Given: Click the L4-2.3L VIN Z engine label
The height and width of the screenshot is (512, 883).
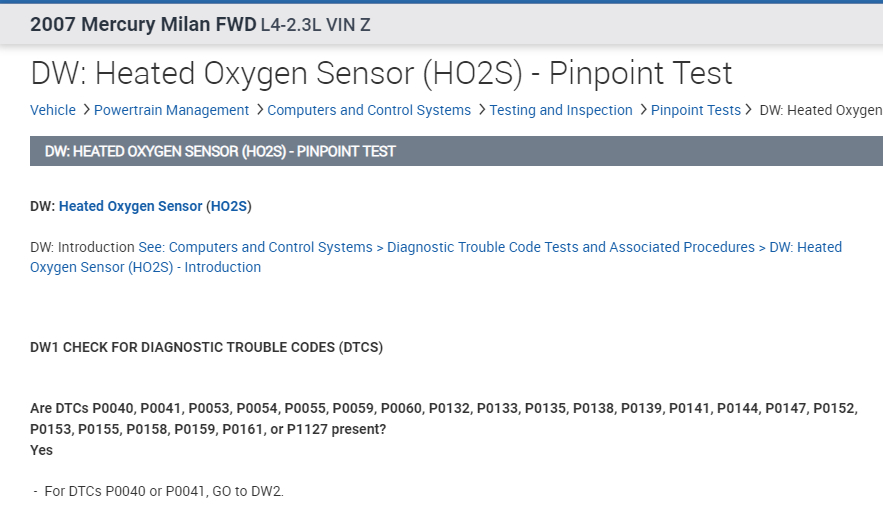Looking at the screenshot, I should pyautogui.click(x=315, y=24).
